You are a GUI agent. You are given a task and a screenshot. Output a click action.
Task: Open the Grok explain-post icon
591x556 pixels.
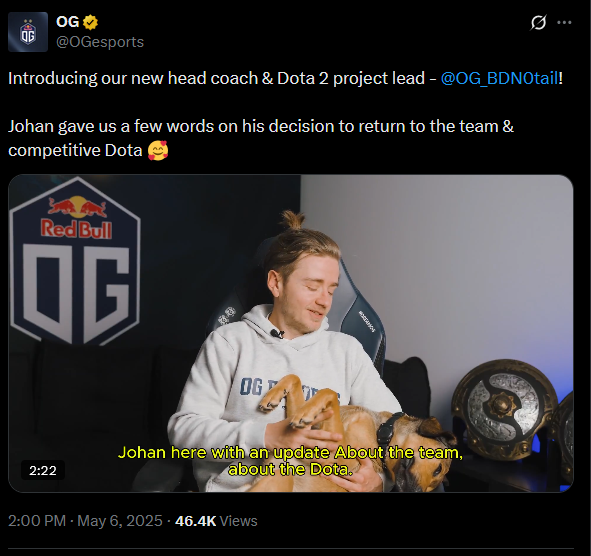(538, 23)
